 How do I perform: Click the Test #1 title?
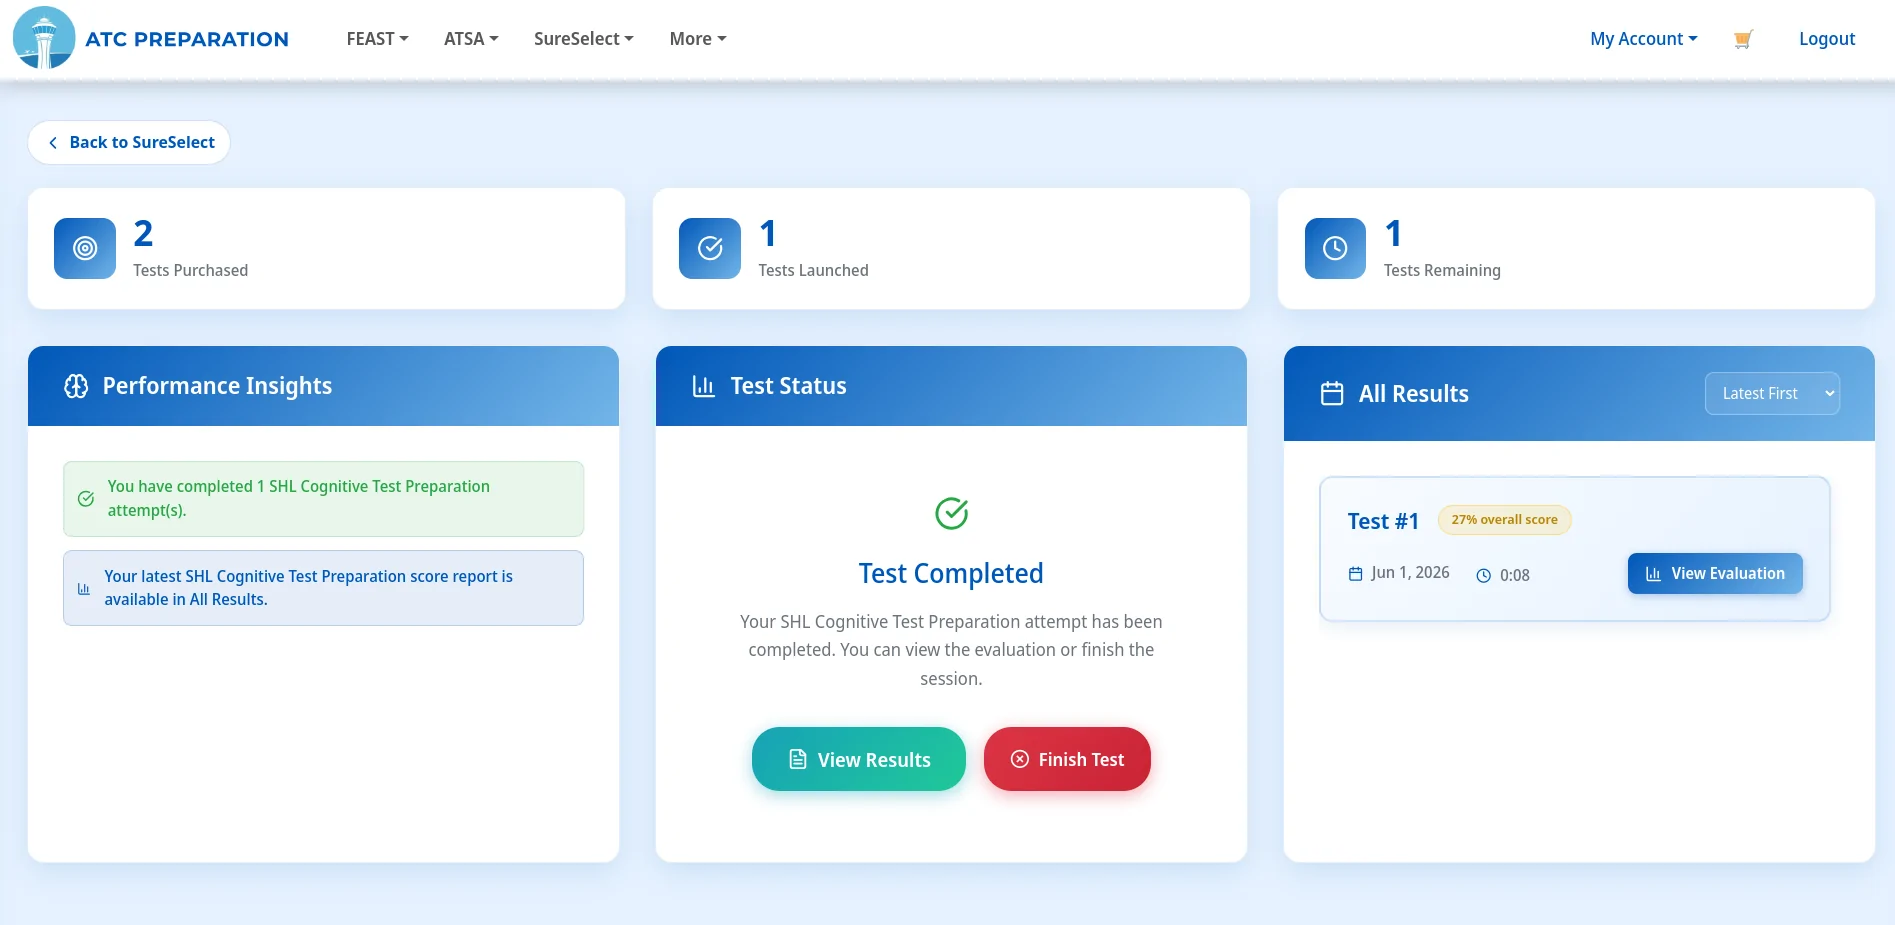[1383, 521]
